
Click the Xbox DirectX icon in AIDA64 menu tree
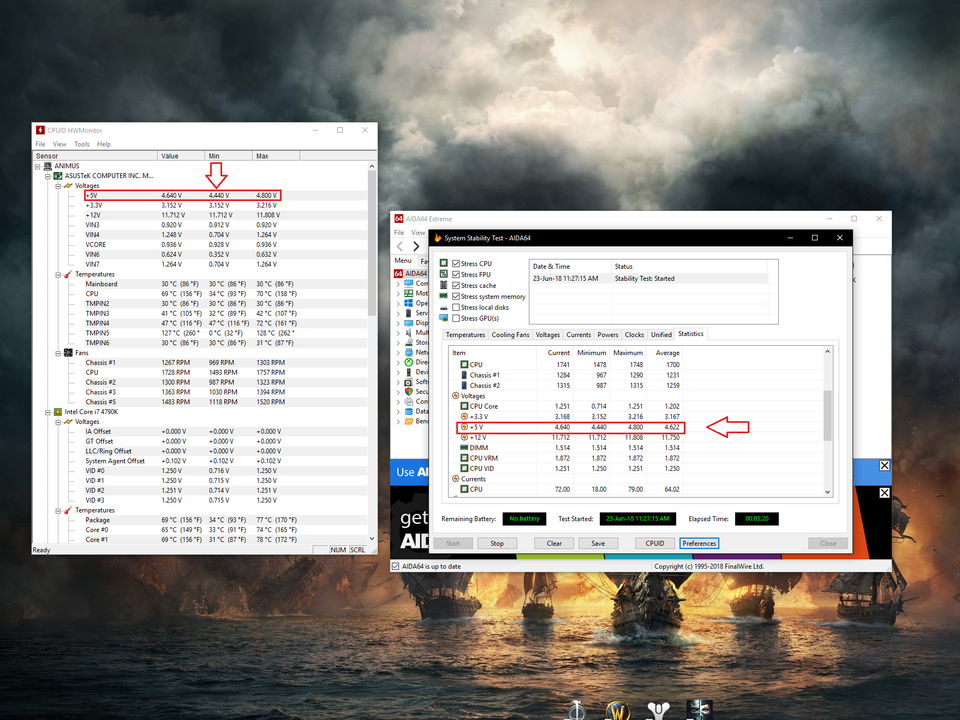tap(408, 362)
